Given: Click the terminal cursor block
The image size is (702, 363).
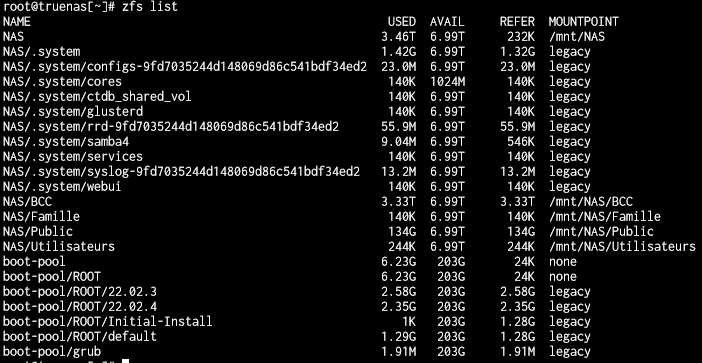Looking at the screenshot, I should click(x=125, y=361).
